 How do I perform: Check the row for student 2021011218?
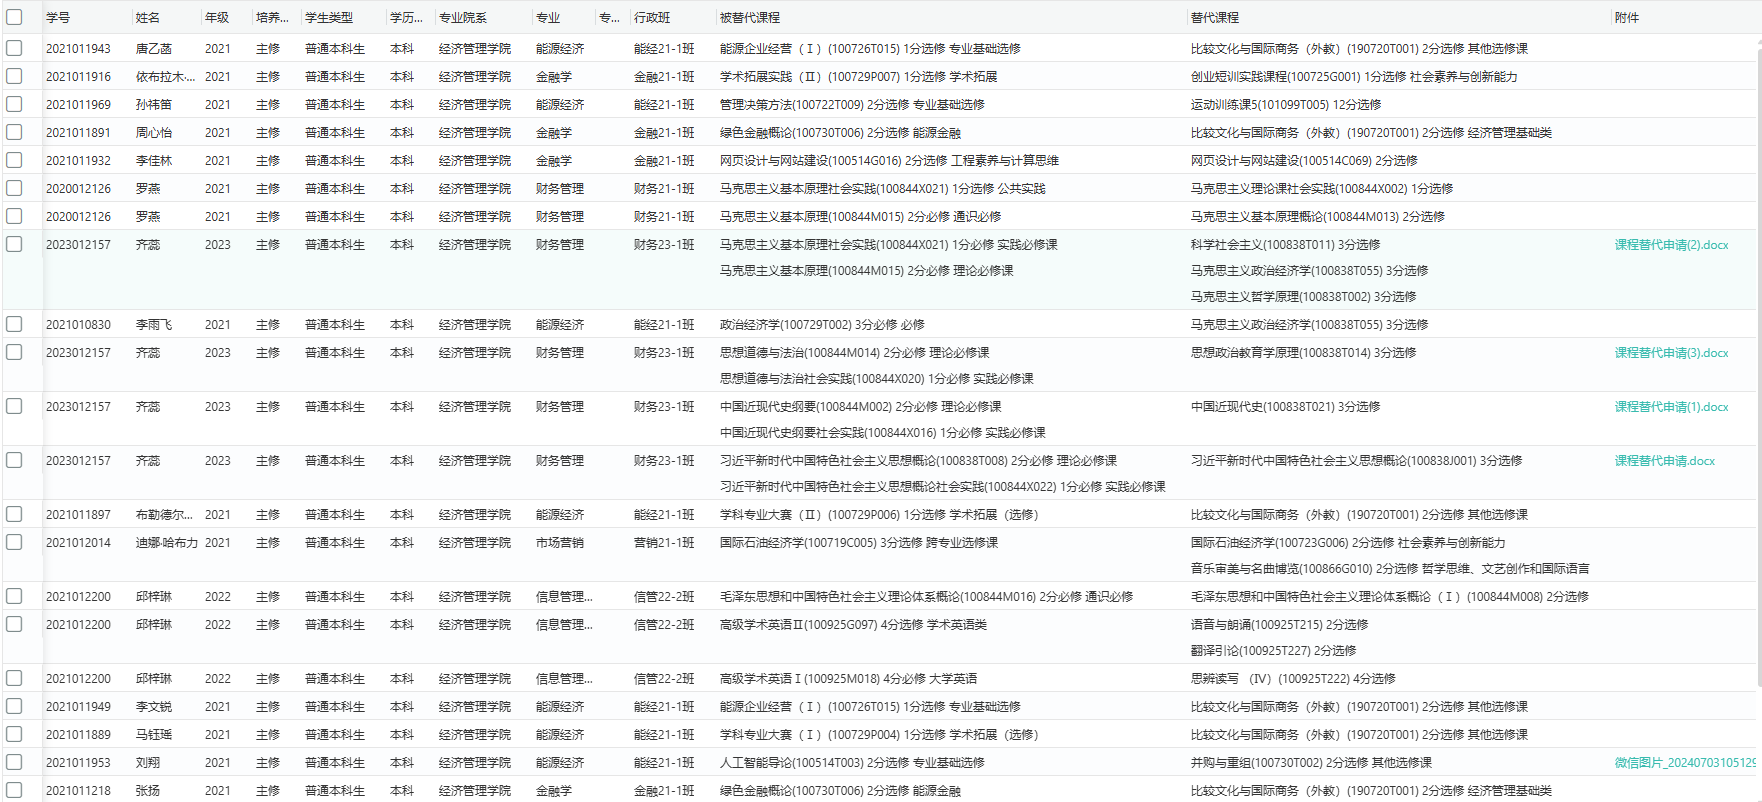point(14,790)
